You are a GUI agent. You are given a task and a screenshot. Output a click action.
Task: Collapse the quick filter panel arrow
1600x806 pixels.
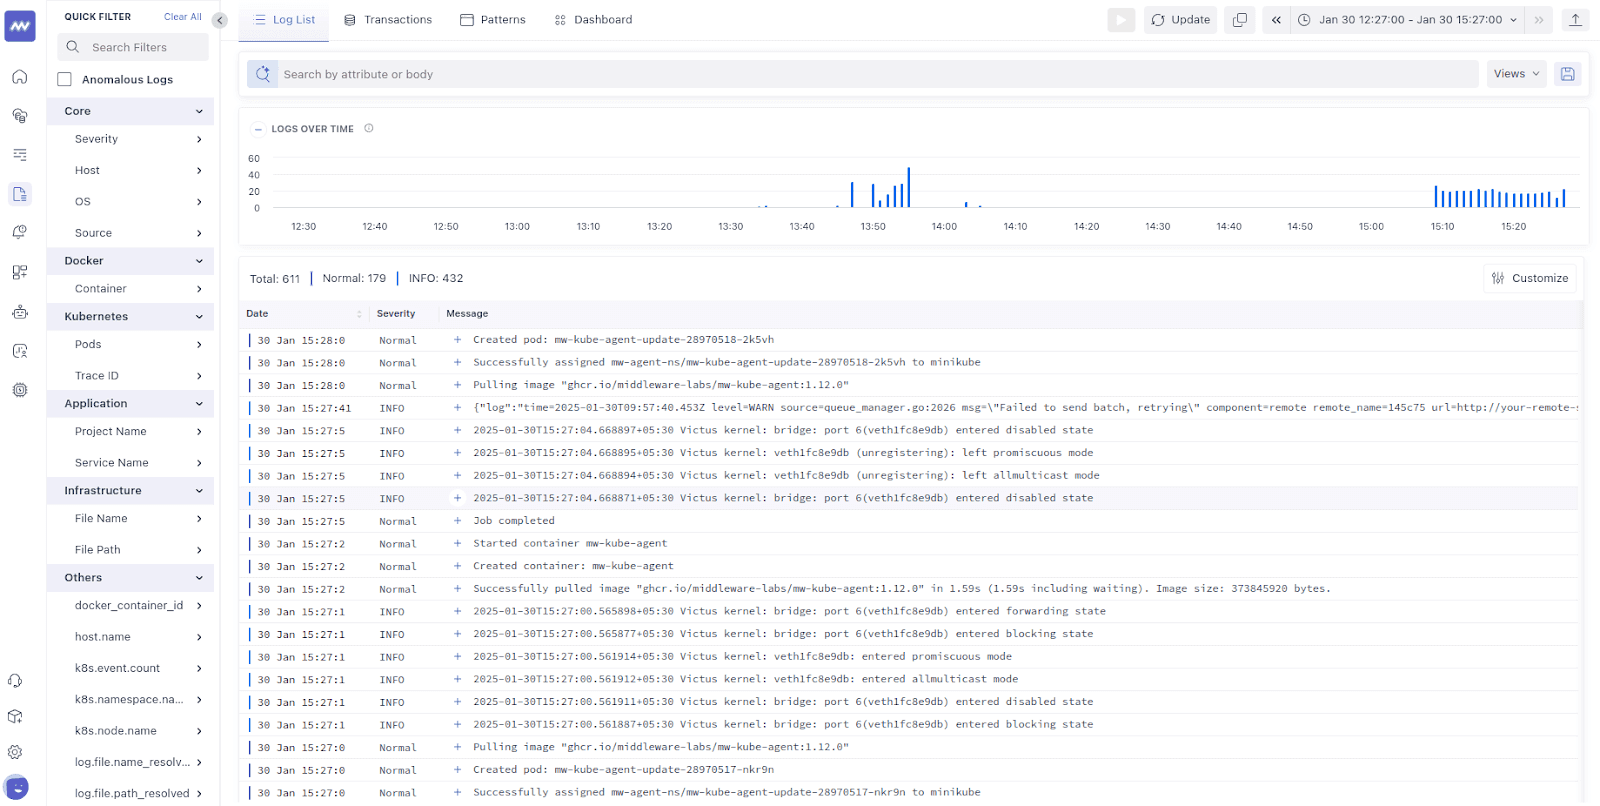pyautogui.click(x=220, y=20)
